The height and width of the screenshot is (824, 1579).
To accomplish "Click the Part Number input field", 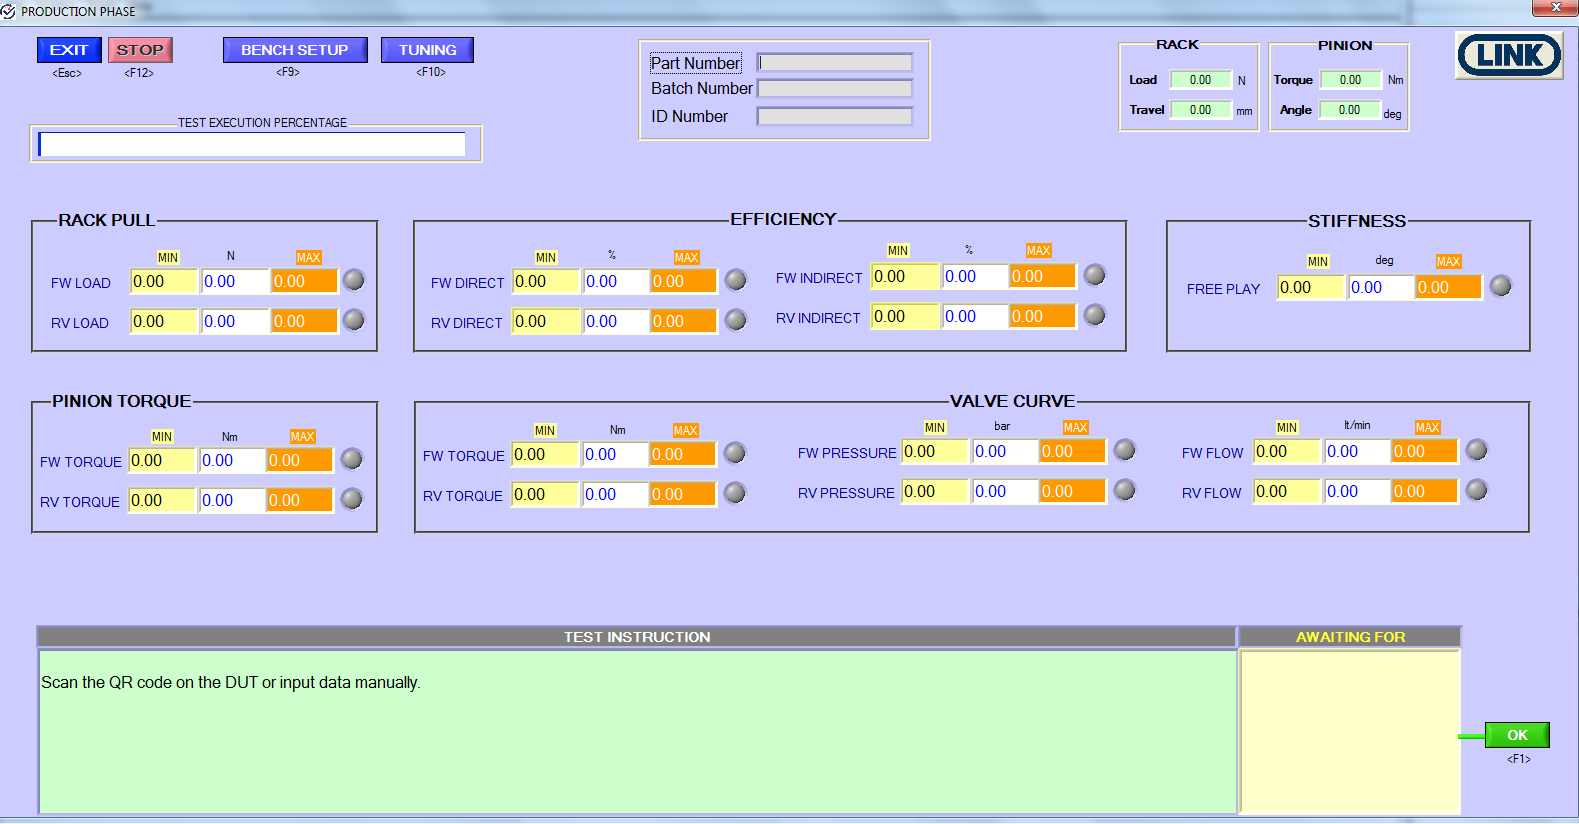I will 835,63.
